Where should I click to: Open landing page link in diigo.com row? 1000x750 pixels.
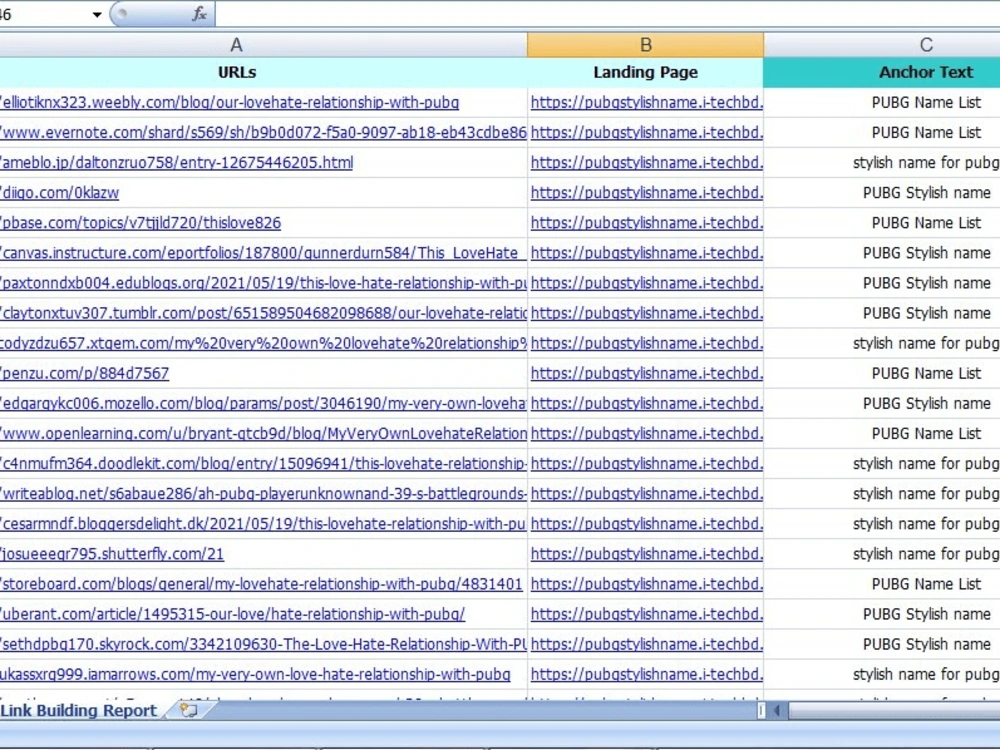(x=647, y=193)
